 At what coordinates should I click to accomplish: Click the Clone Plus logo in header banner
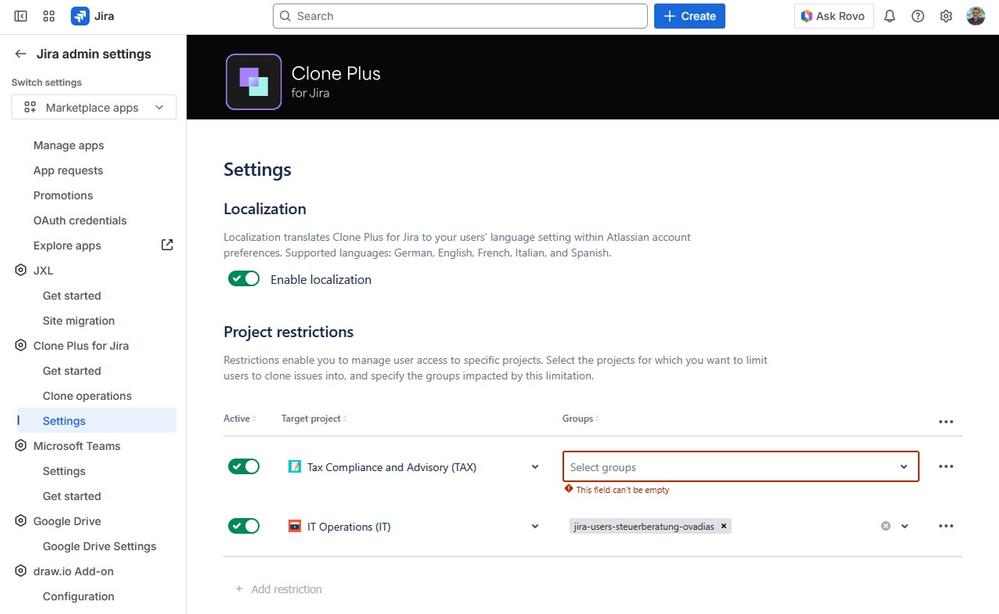(254, 82)
